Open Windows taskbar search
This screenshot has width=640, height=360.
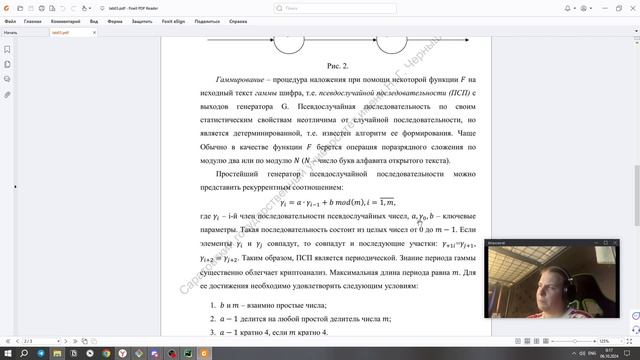click(x=24, y=353)
